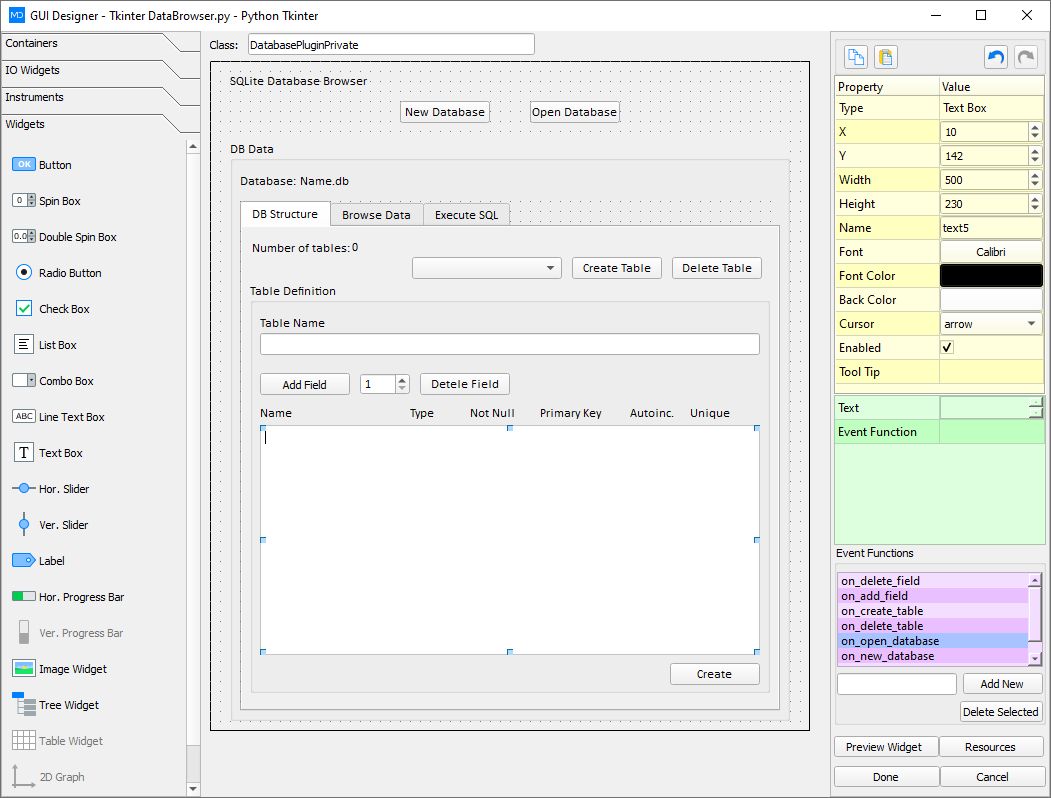This screenshot has height=798, width=1051.
Task: Click the Name property field text5
Action: pyautogui.click(x=991, y=227)
